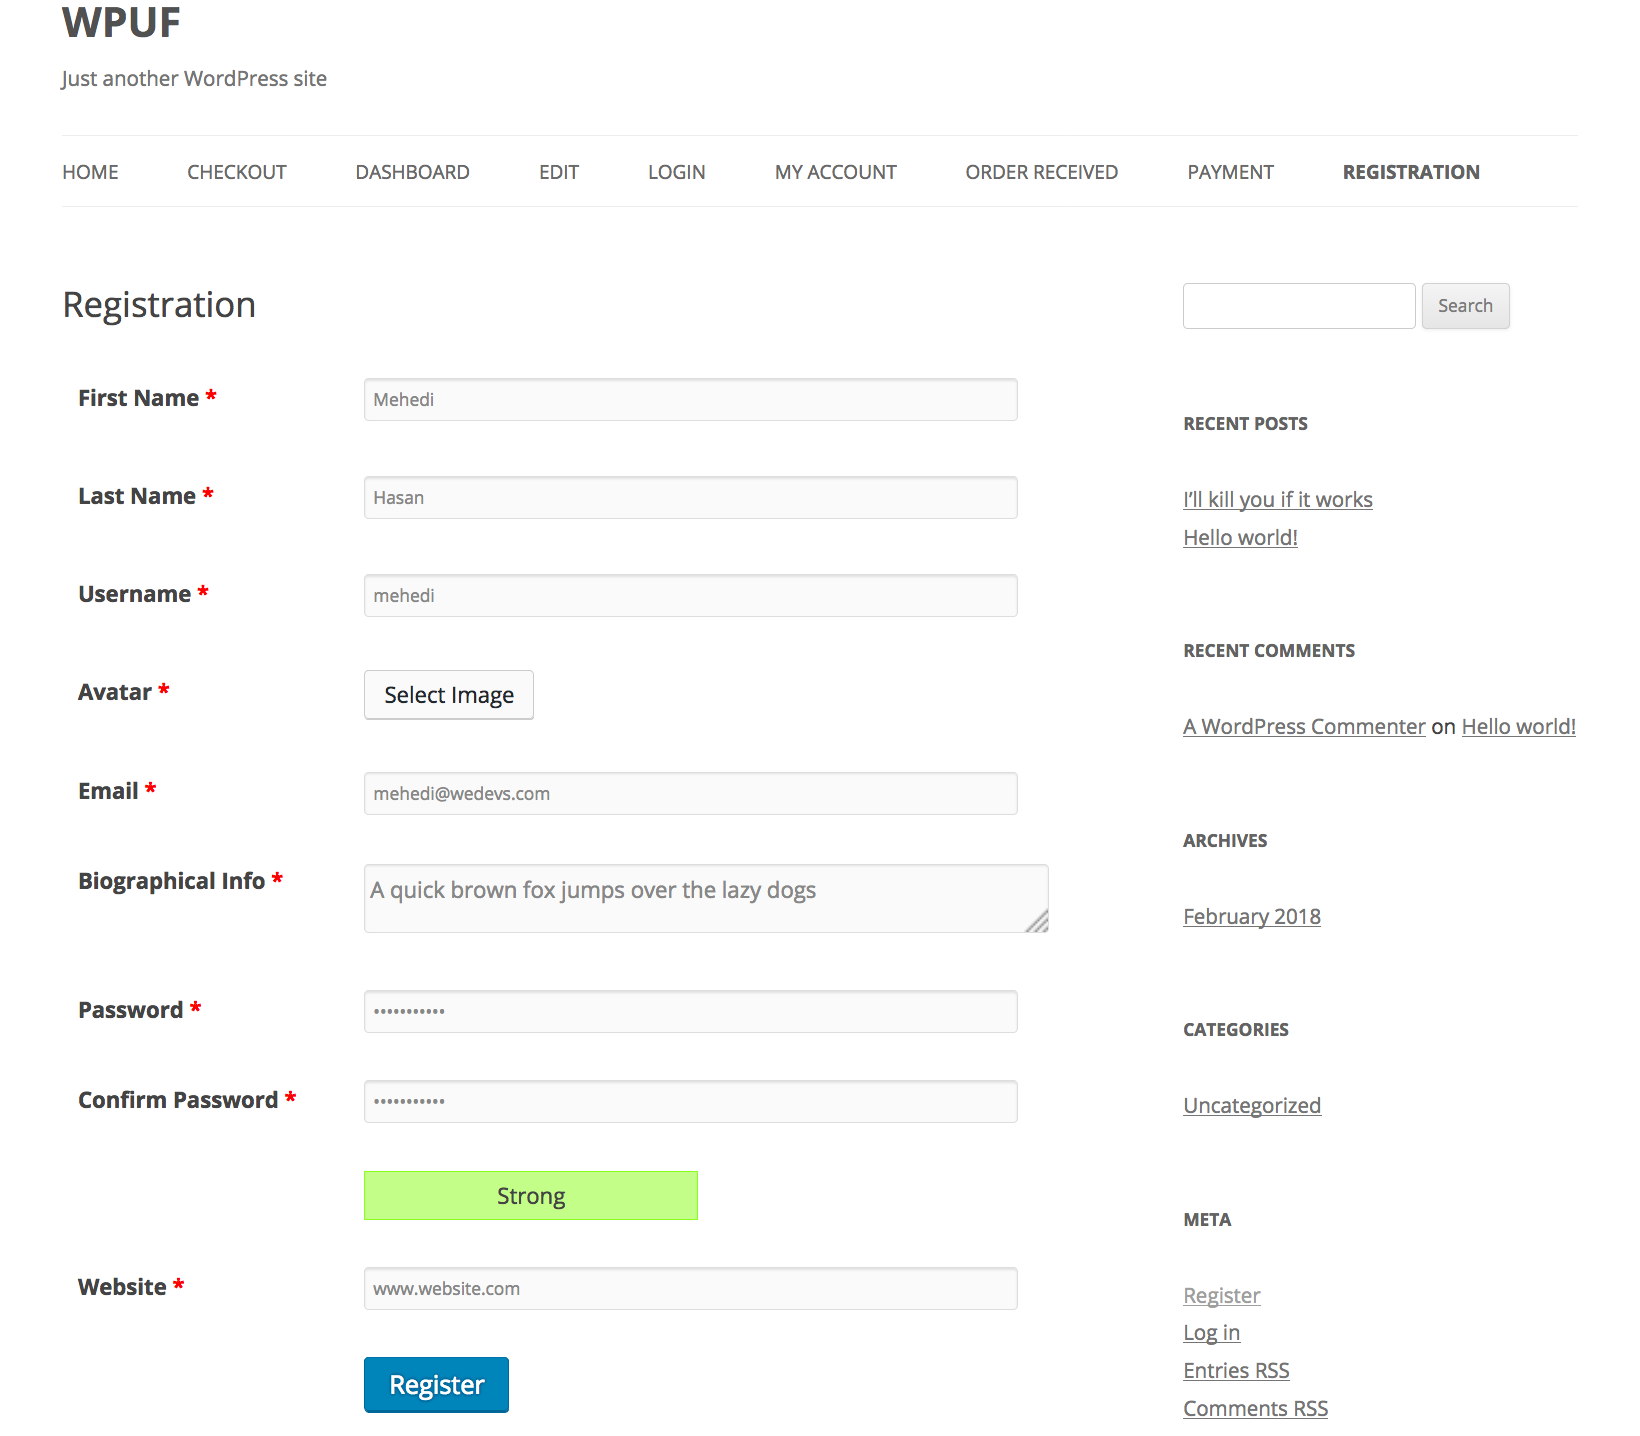Focus the Confirm Password field
This screenshot has height=1436, width=1640.
691,1101
